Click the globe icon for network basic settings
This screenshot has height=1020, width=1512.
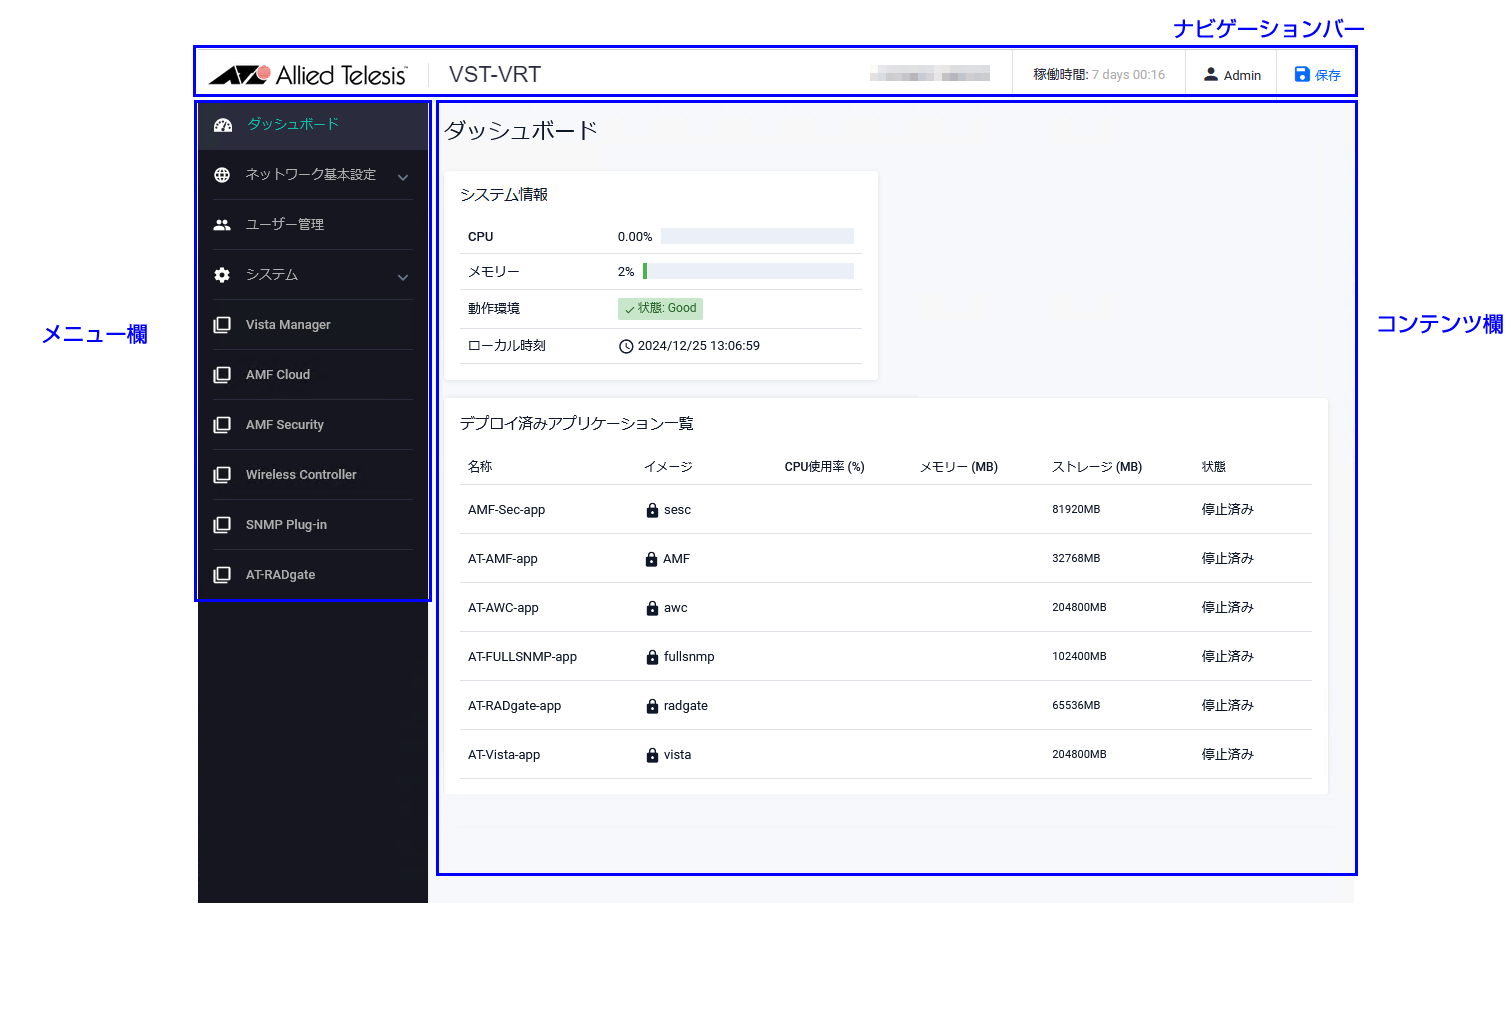(222, 175)
